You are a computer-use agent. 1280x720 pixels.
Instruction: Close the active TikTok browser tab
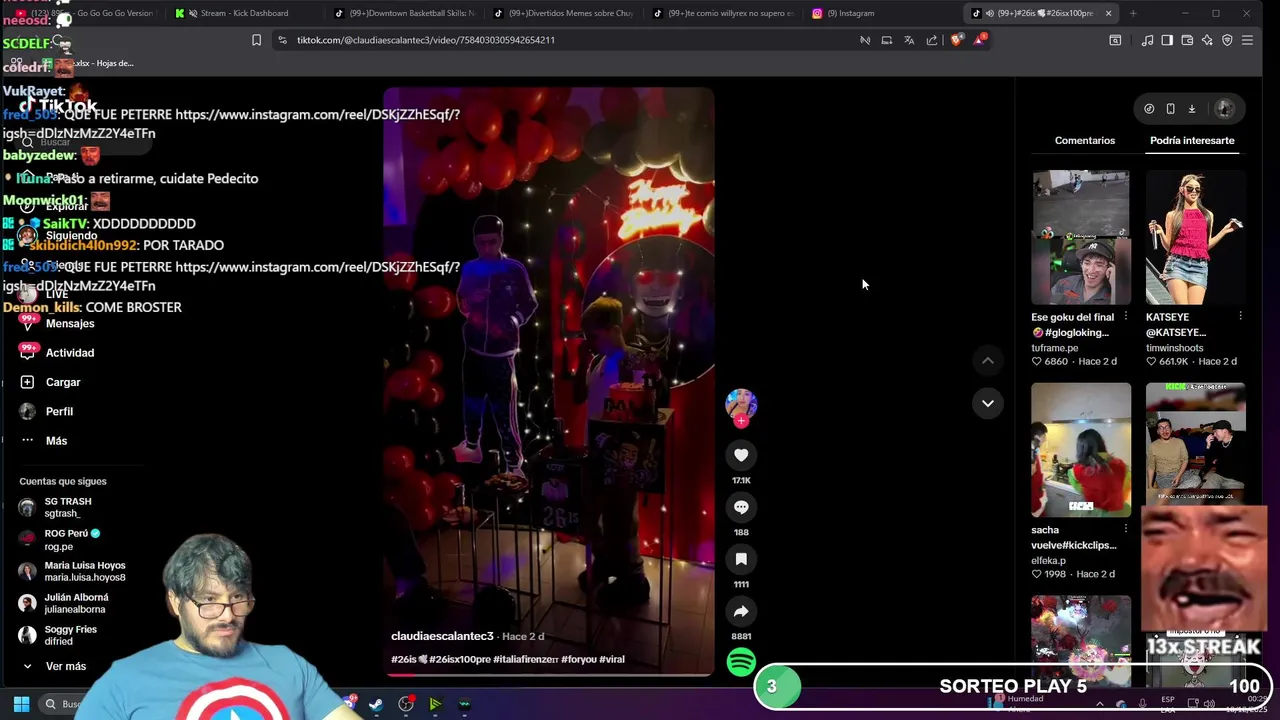pyautogui.click(x=1108, y=13)
